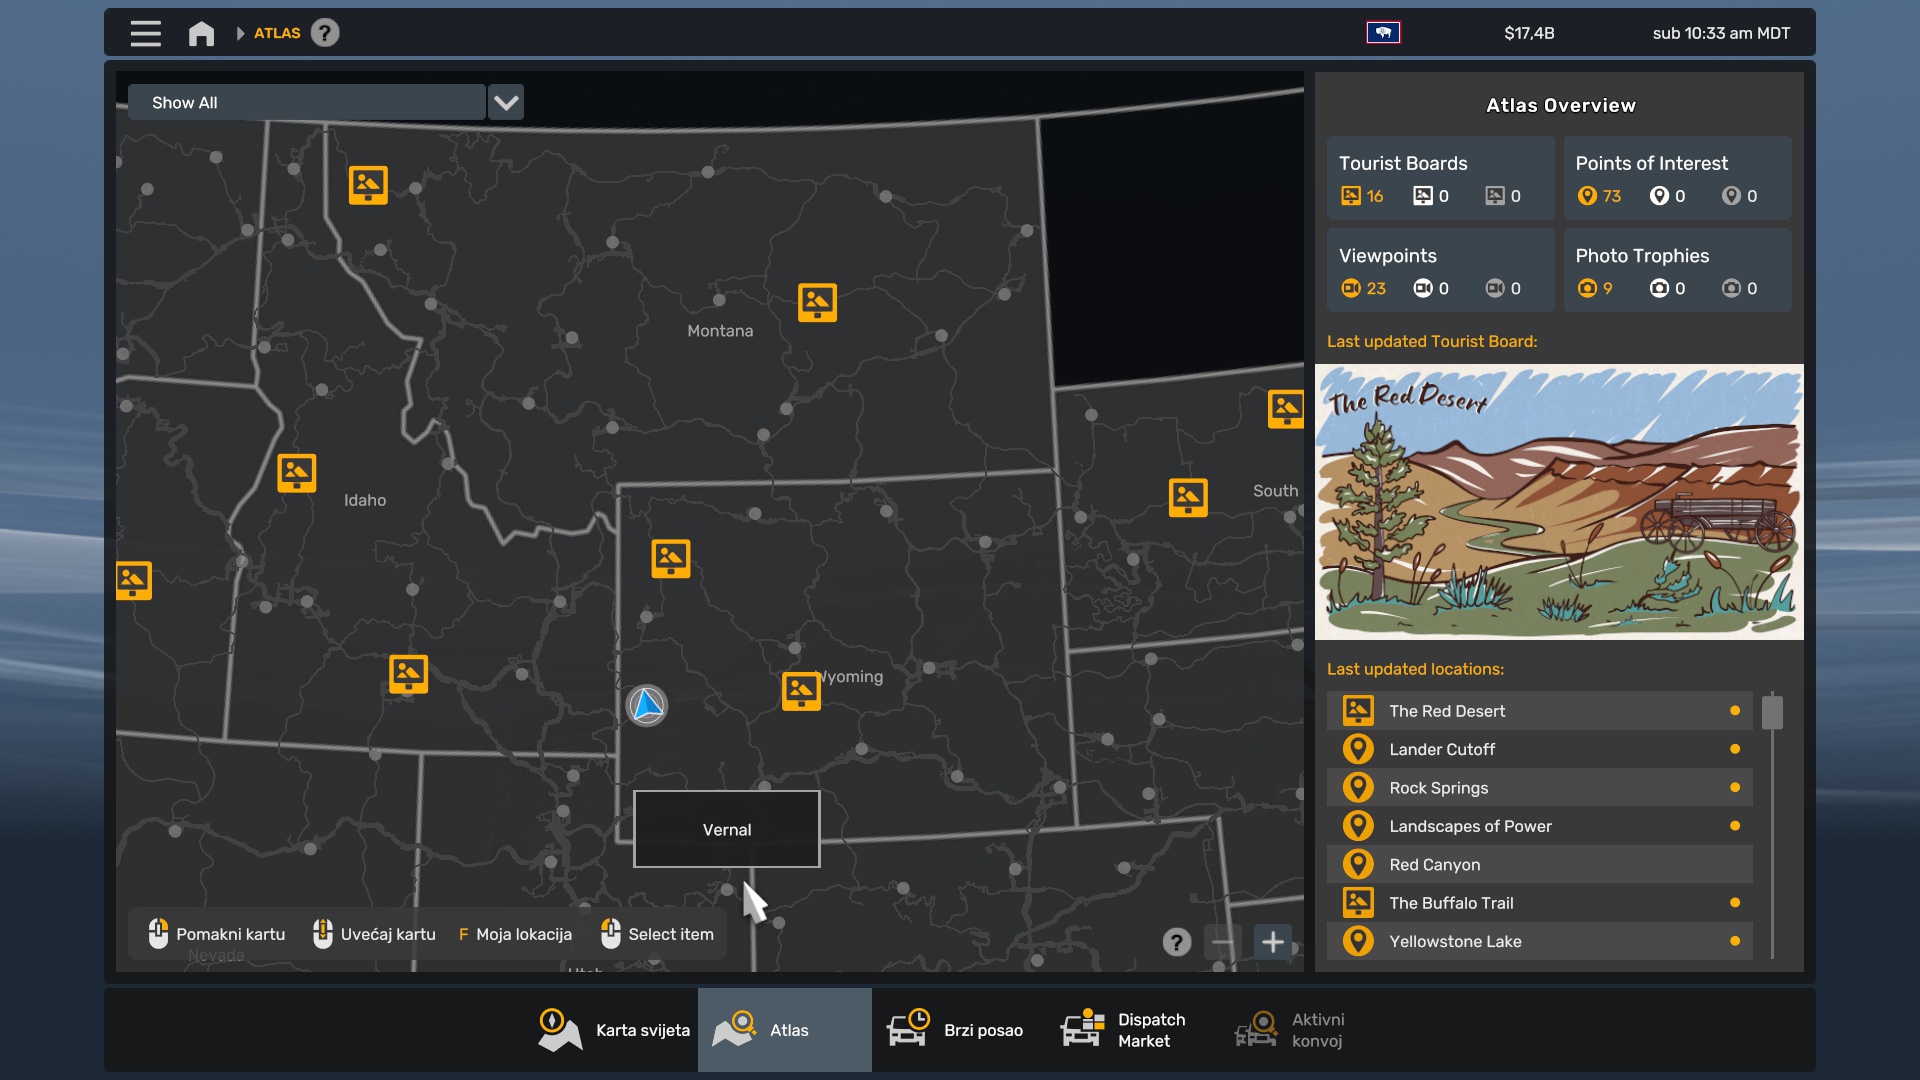Select tourist board marker in Idaho
Image resolution: width=1920 pixels, height=1080 pixels.
click(297, 473)
